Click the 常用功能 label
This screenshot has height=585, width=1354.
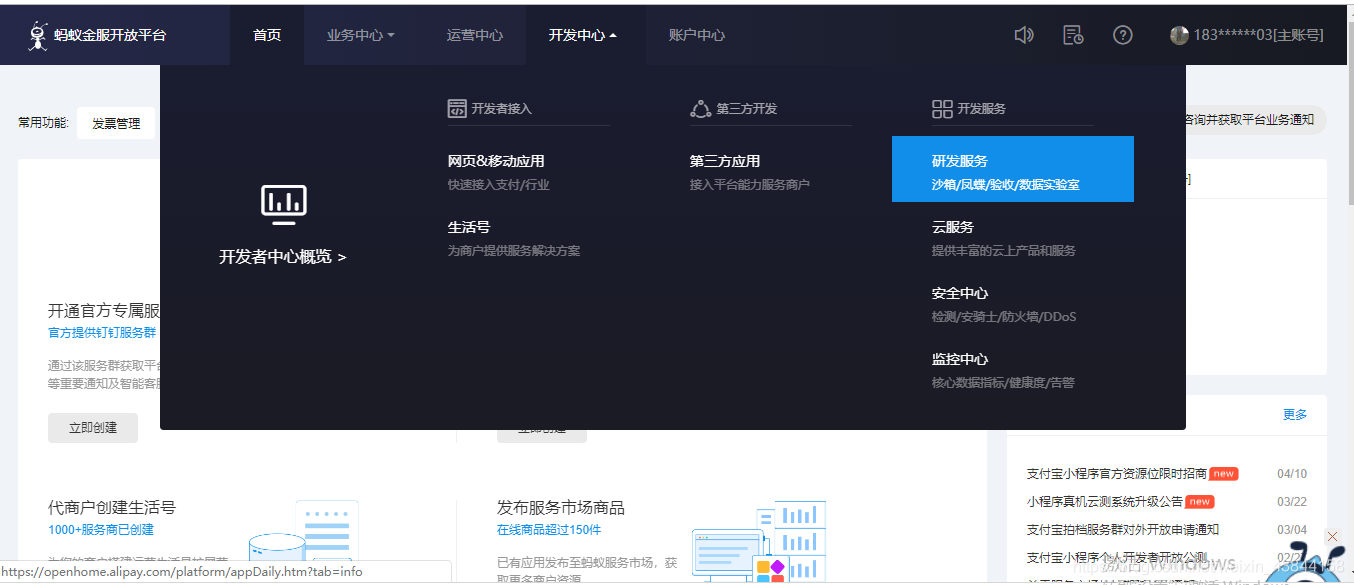click(43, 123)
